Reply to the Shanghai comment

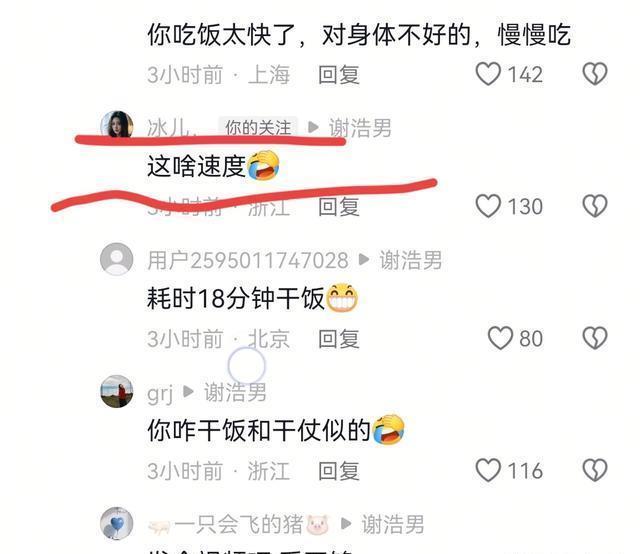click(339, 75)
